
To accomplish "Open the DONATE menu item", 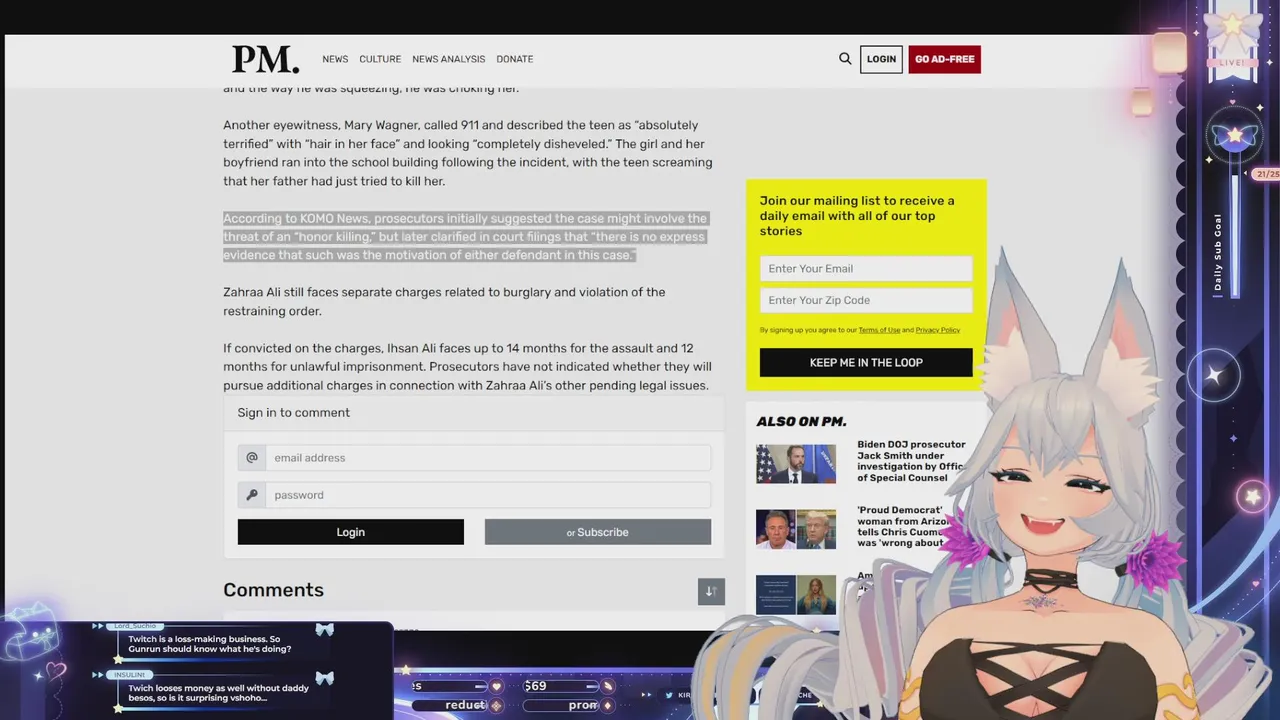I will pos(515,59).
